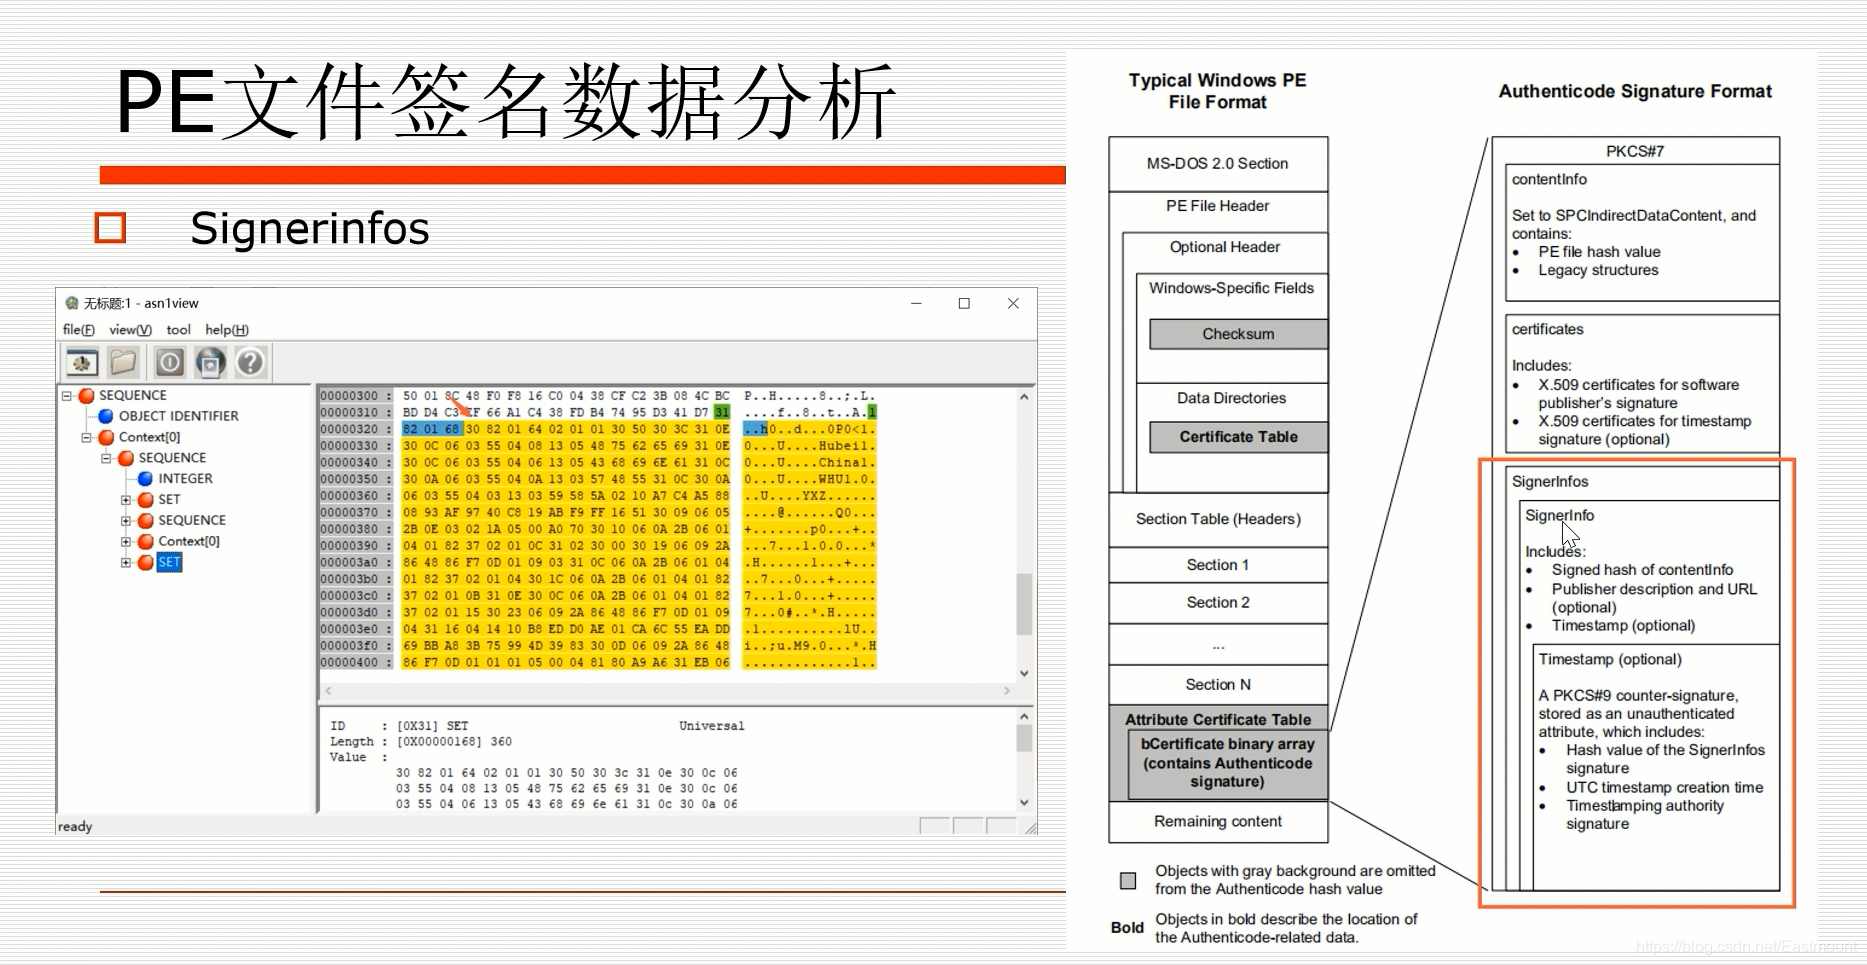Expand the collapsed Context[0] node
The image size is (1867, 965).
click(x=126, y=541)
